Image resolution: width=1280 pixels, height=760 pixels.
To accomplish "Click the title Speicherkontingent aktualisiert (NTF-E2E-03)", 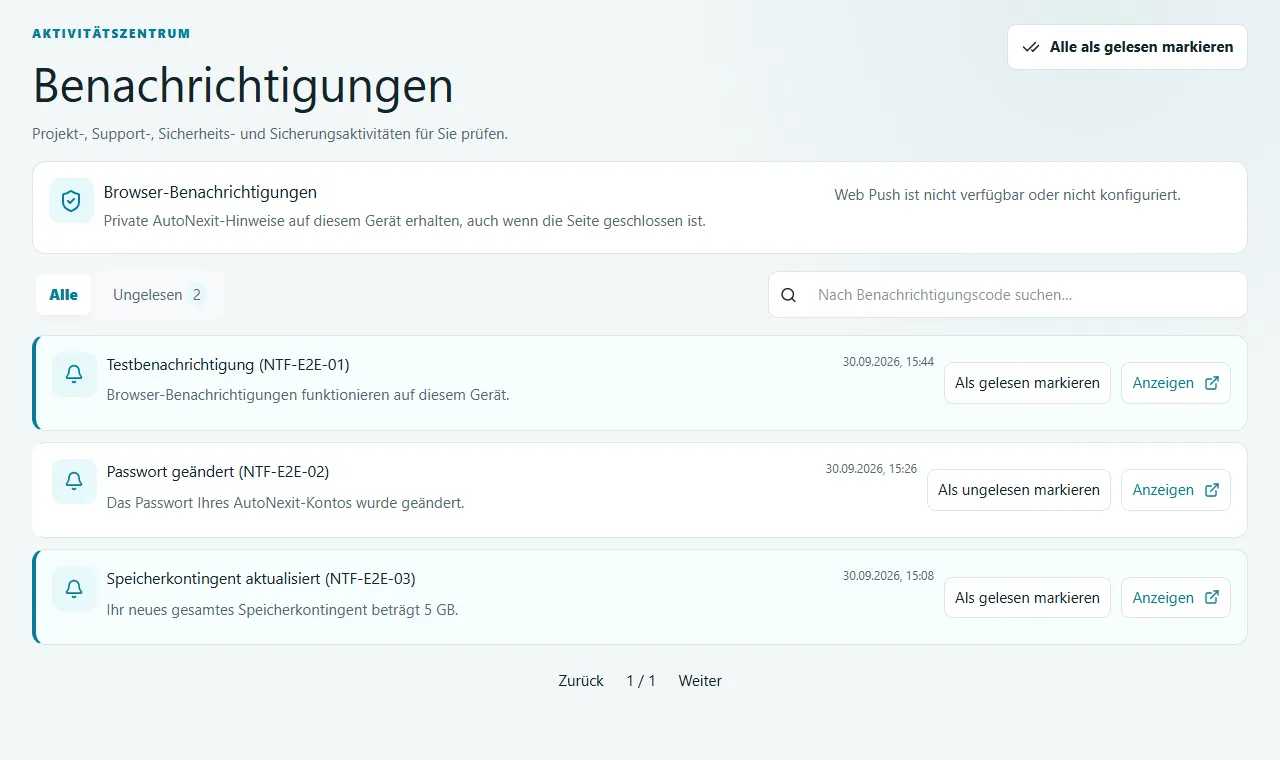I will tap(261, 579).
